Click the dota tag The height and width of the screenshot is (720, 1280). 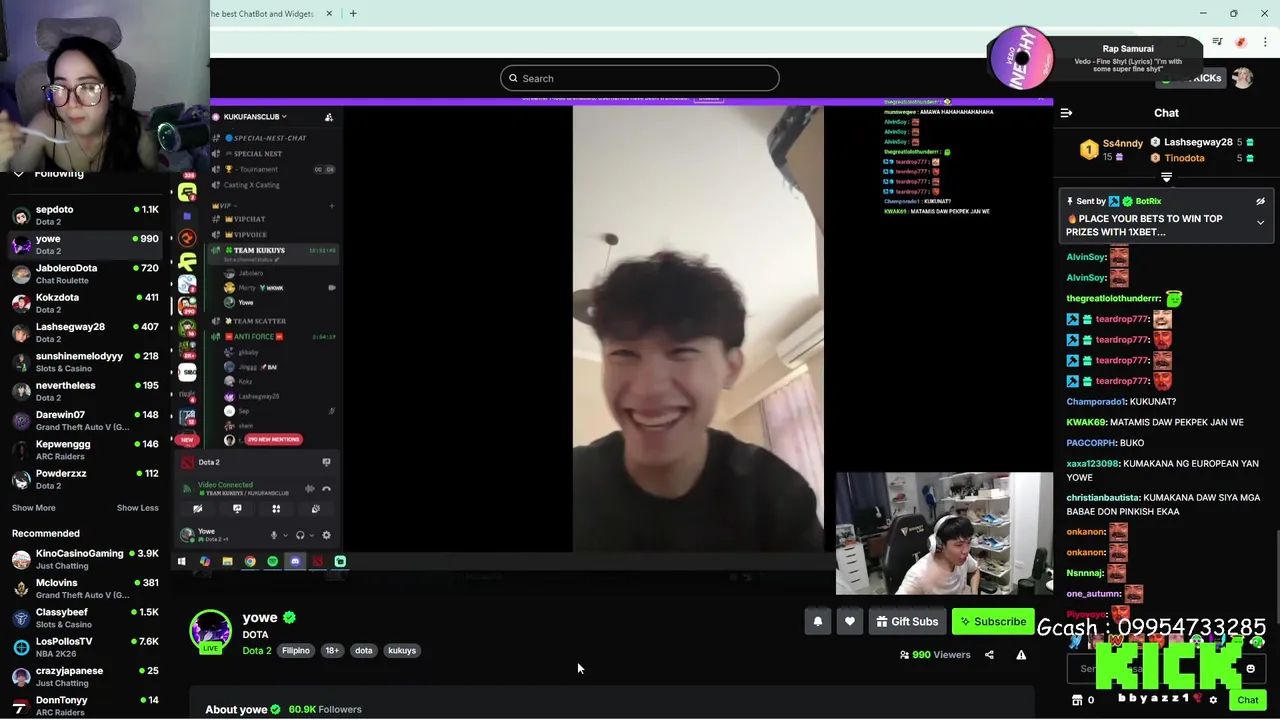[x=363, y=651]
